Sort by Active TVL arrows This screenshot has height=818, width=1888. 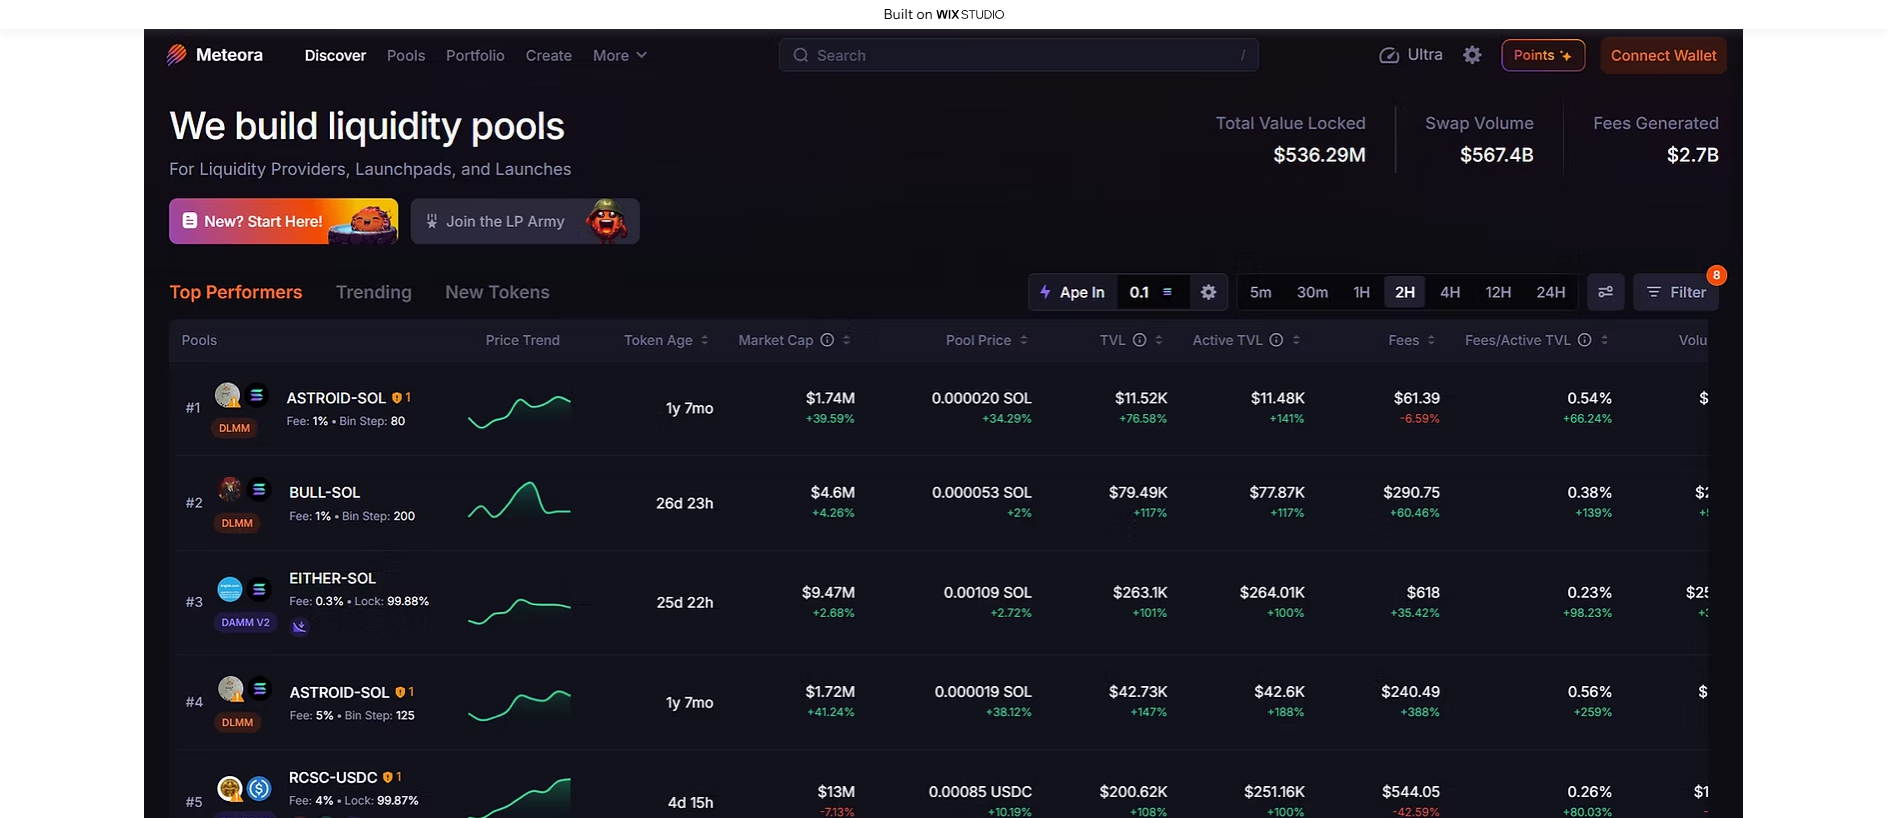1296,340
